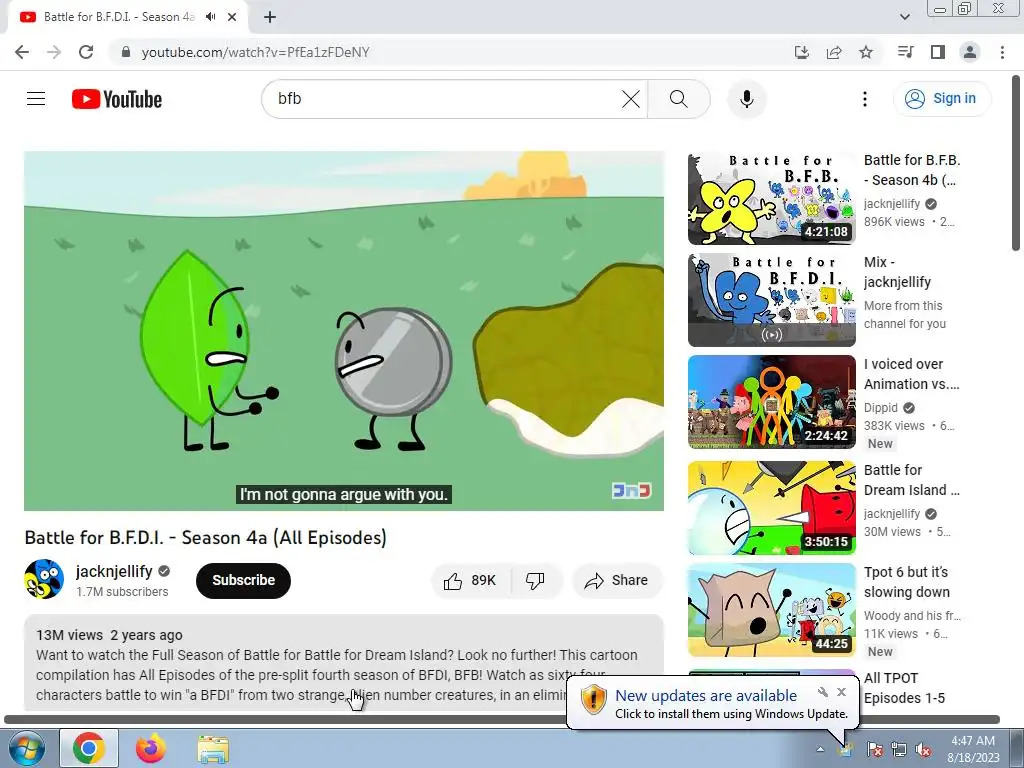Dislike the video with thumbs down

tap(536, 581)
